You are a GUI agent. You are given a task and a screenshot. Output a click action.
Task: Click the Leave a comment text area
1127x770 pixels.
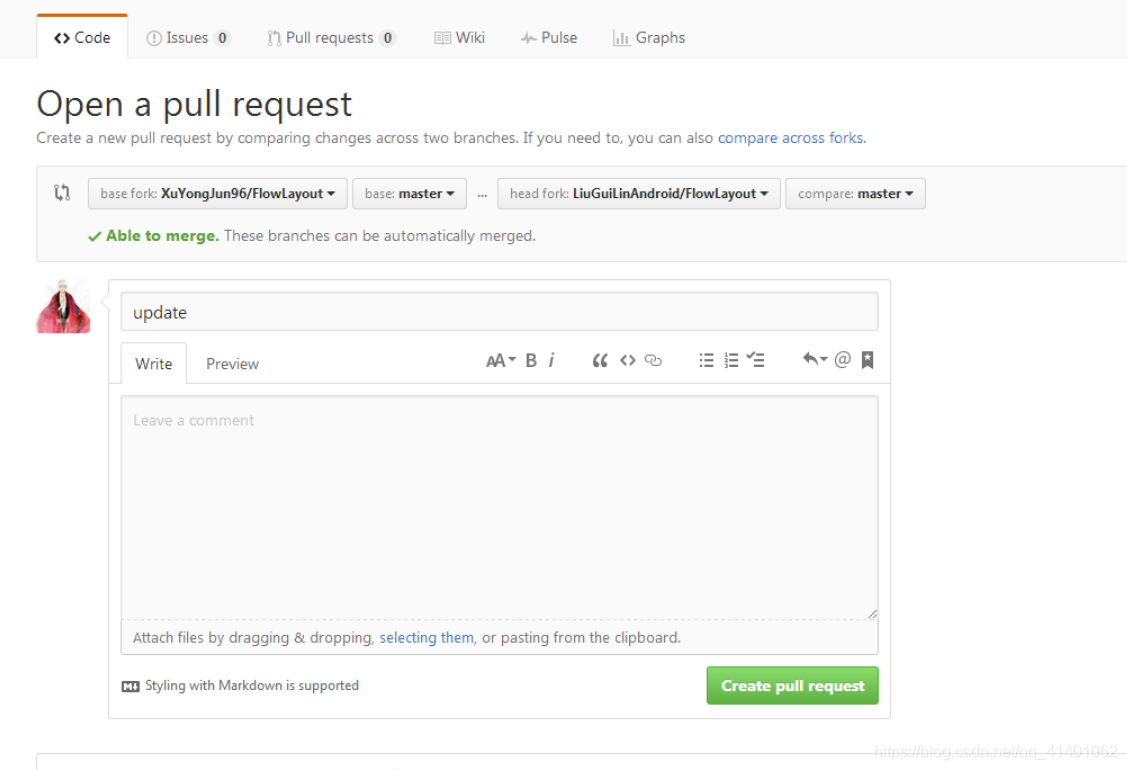[x=500, y=507]
